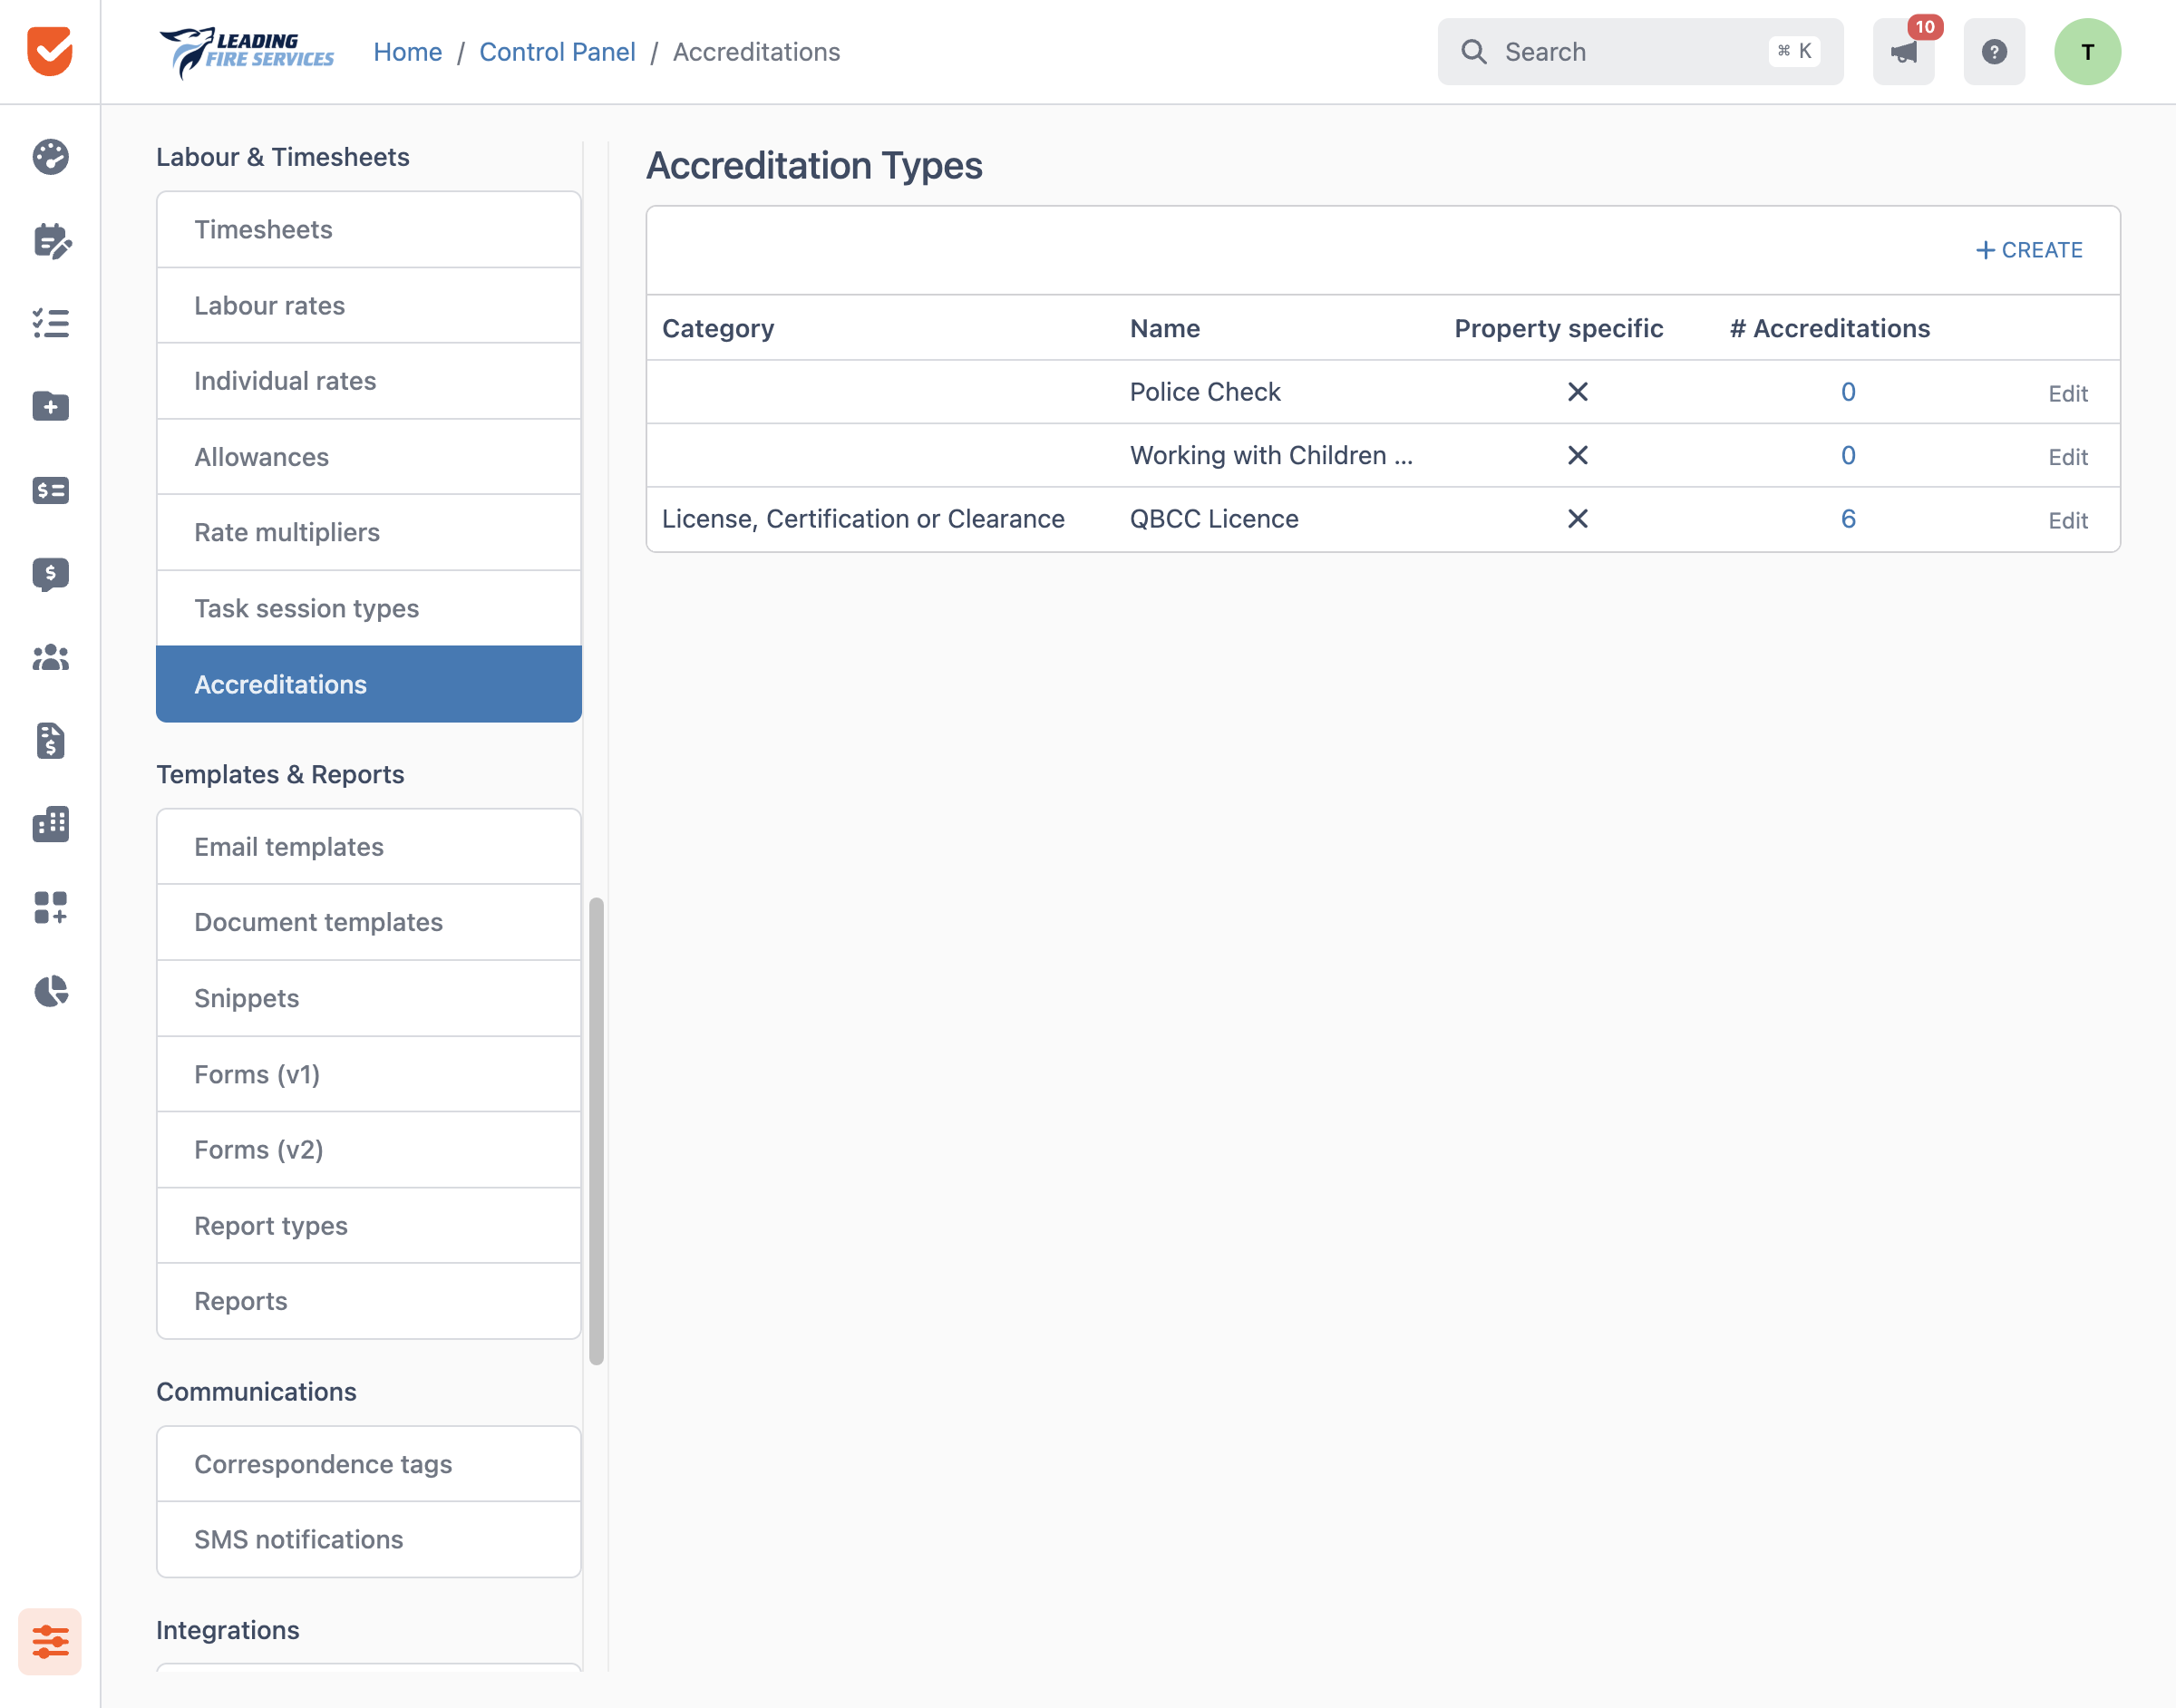Open the checklist tasks icon in sidebar

point(50,323)
